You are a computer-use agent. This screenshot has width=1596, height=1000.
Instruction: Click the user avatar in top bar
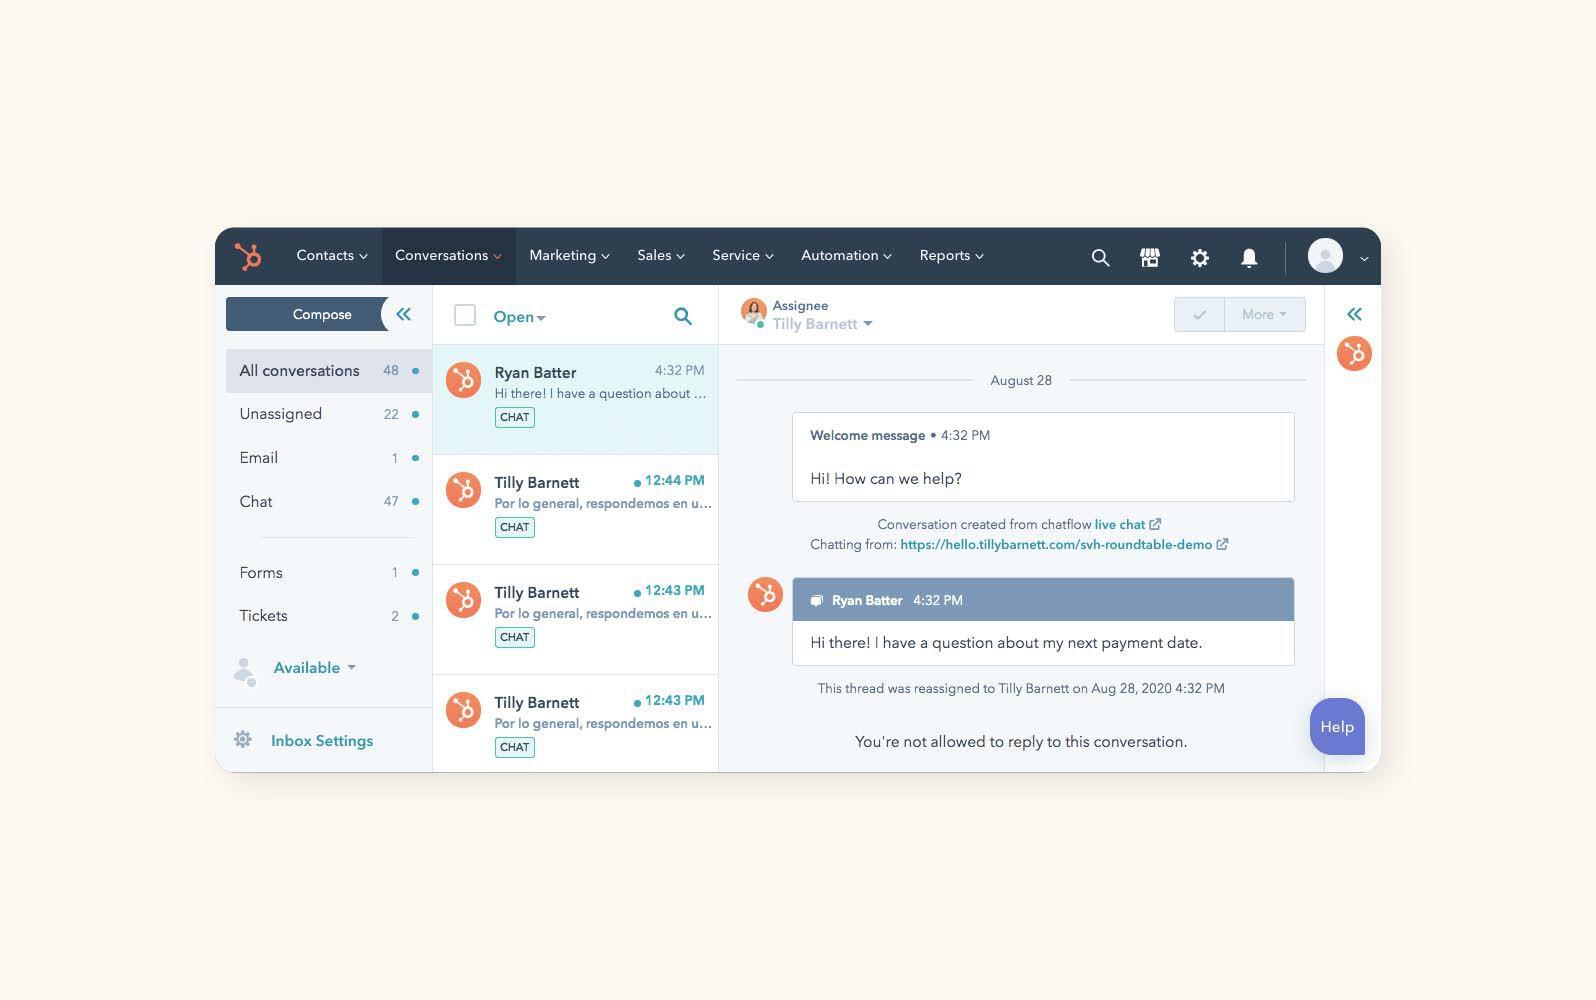(1325, 256)
